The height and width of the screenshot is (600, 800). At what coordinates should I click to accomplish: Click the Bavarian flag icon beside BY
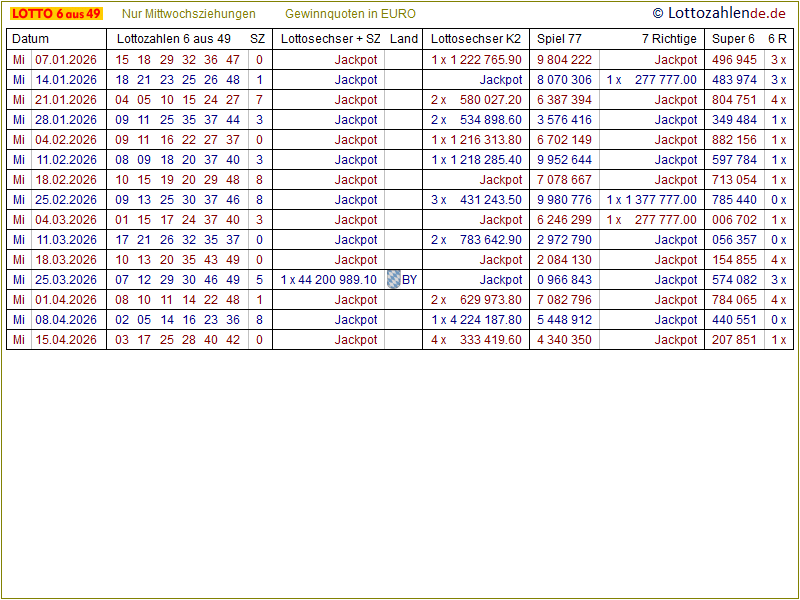click(393, 280)
